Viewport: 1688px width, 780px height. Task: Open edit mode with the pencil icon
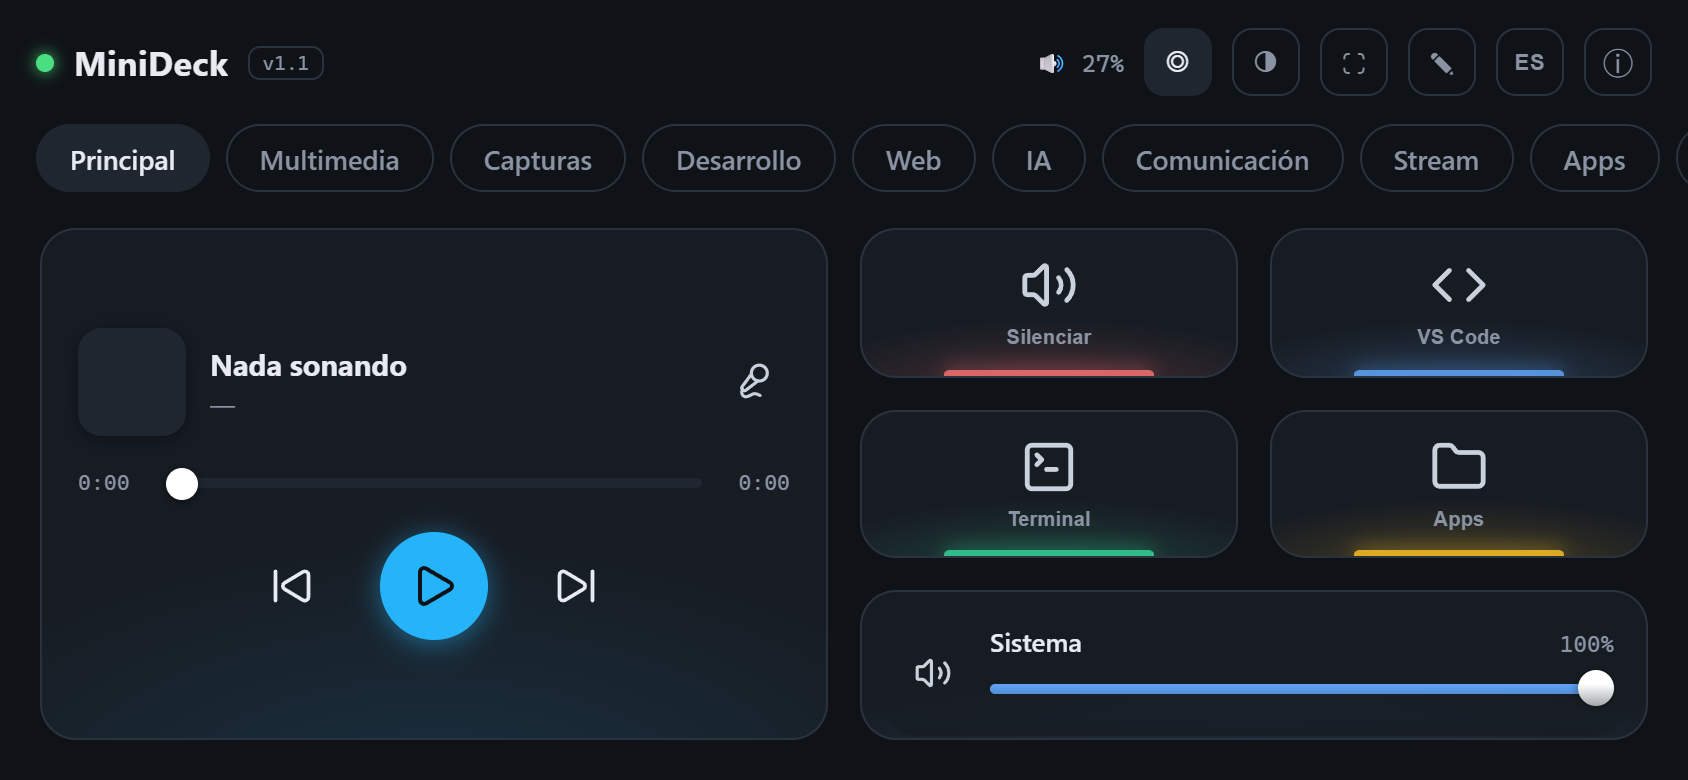tap(1442, 62)
